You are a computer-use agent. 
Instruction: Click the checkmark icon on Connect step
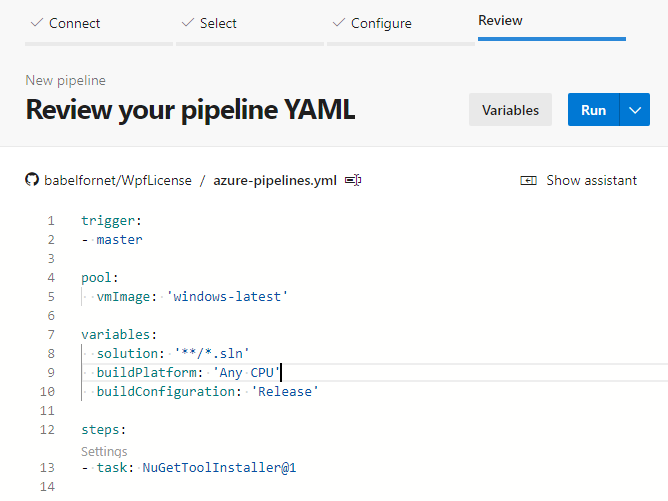coord(37,22)
